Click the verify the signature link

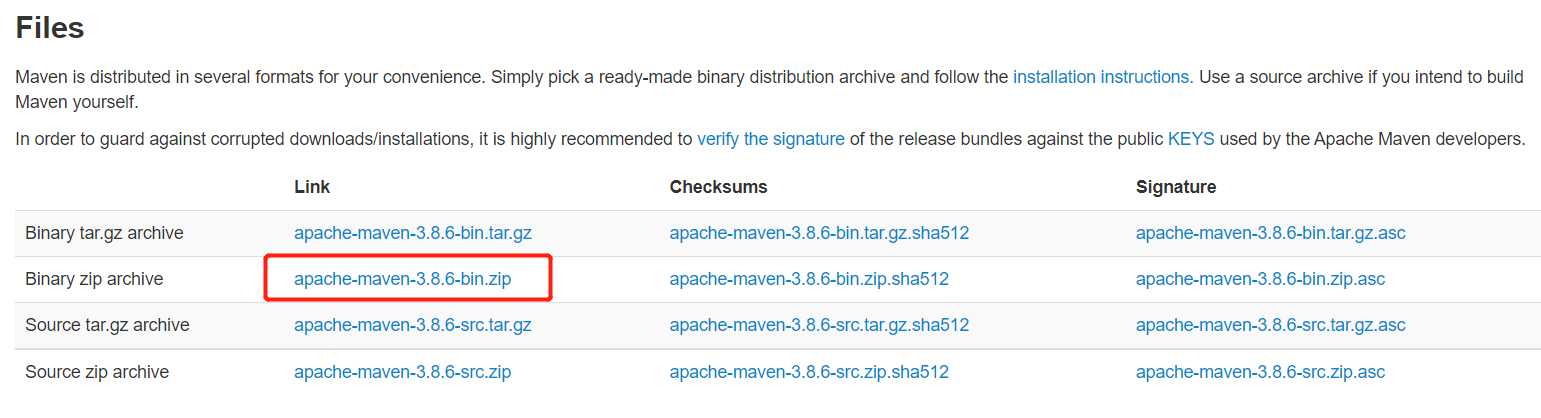point(770,139)
